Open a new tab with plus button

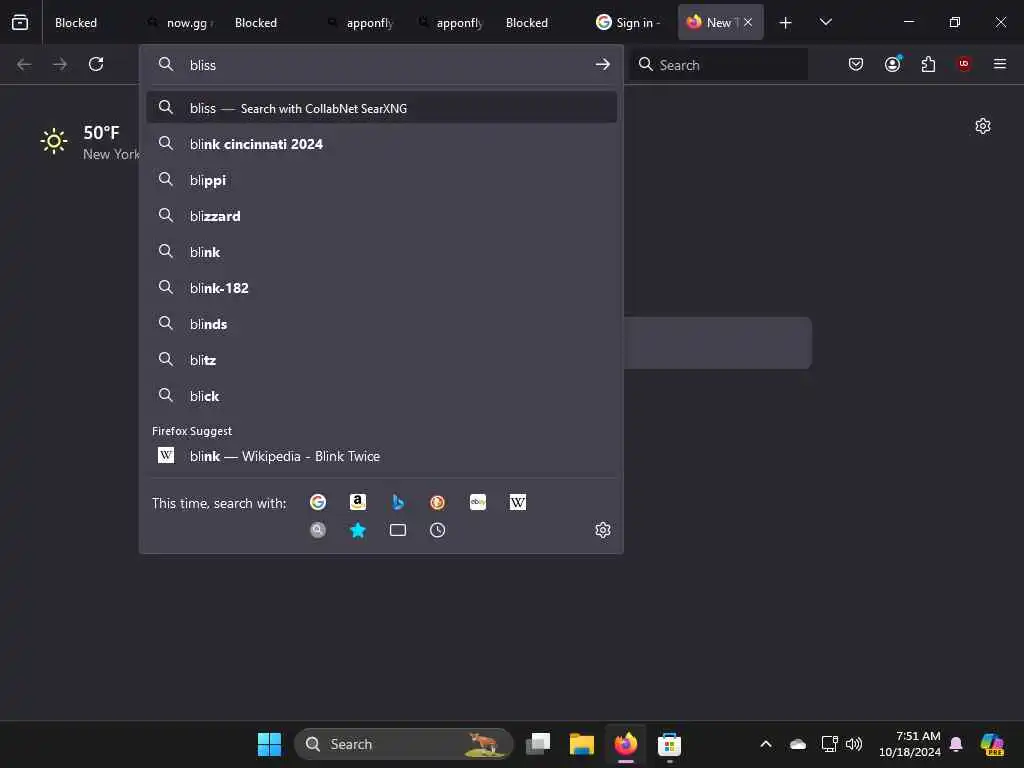pyautogui.click(x=786, y=23)
